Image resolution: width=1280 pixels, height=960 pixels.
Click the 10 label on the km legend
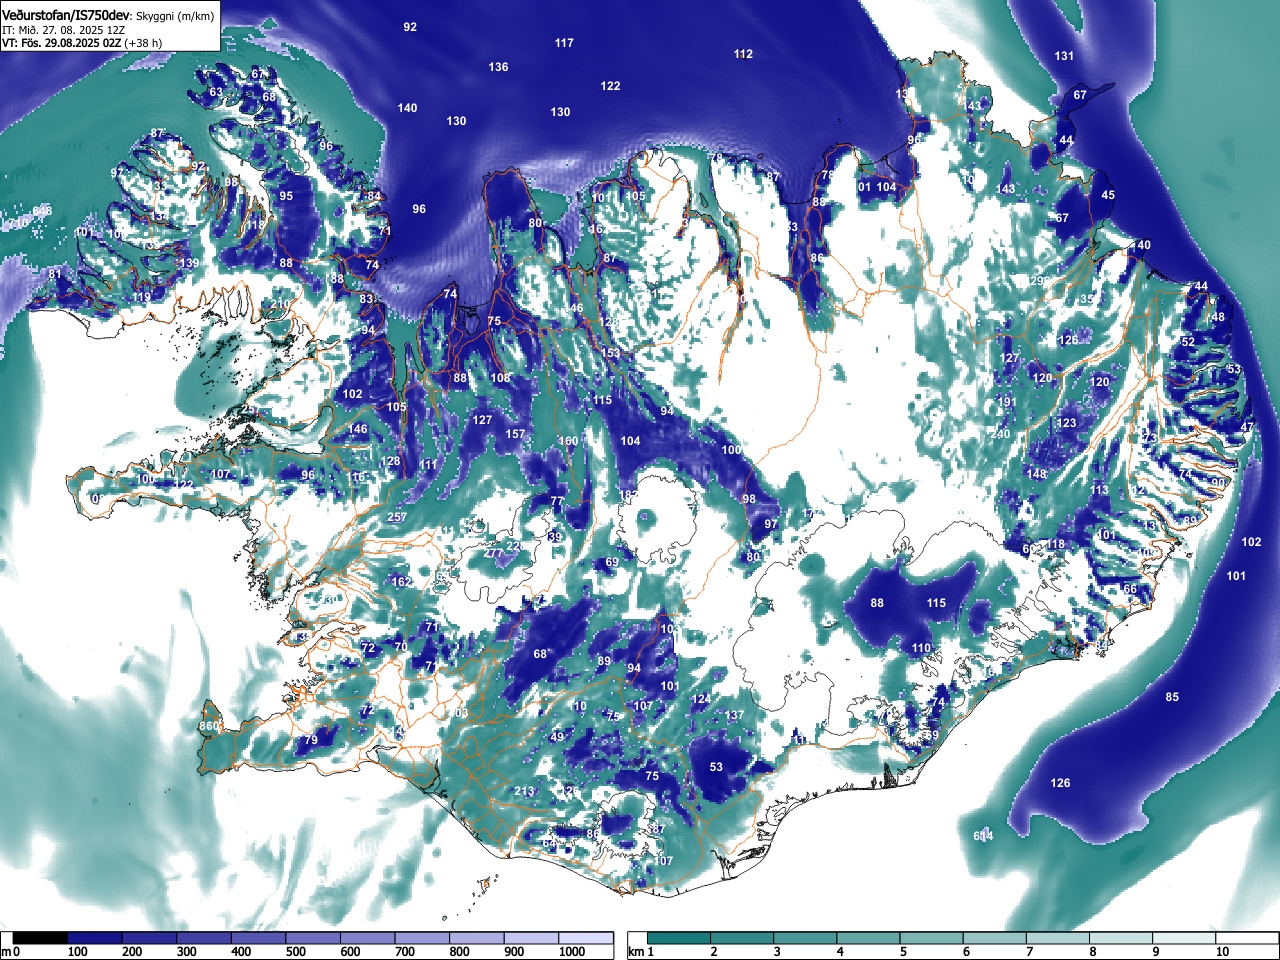tap(1222, 952)
